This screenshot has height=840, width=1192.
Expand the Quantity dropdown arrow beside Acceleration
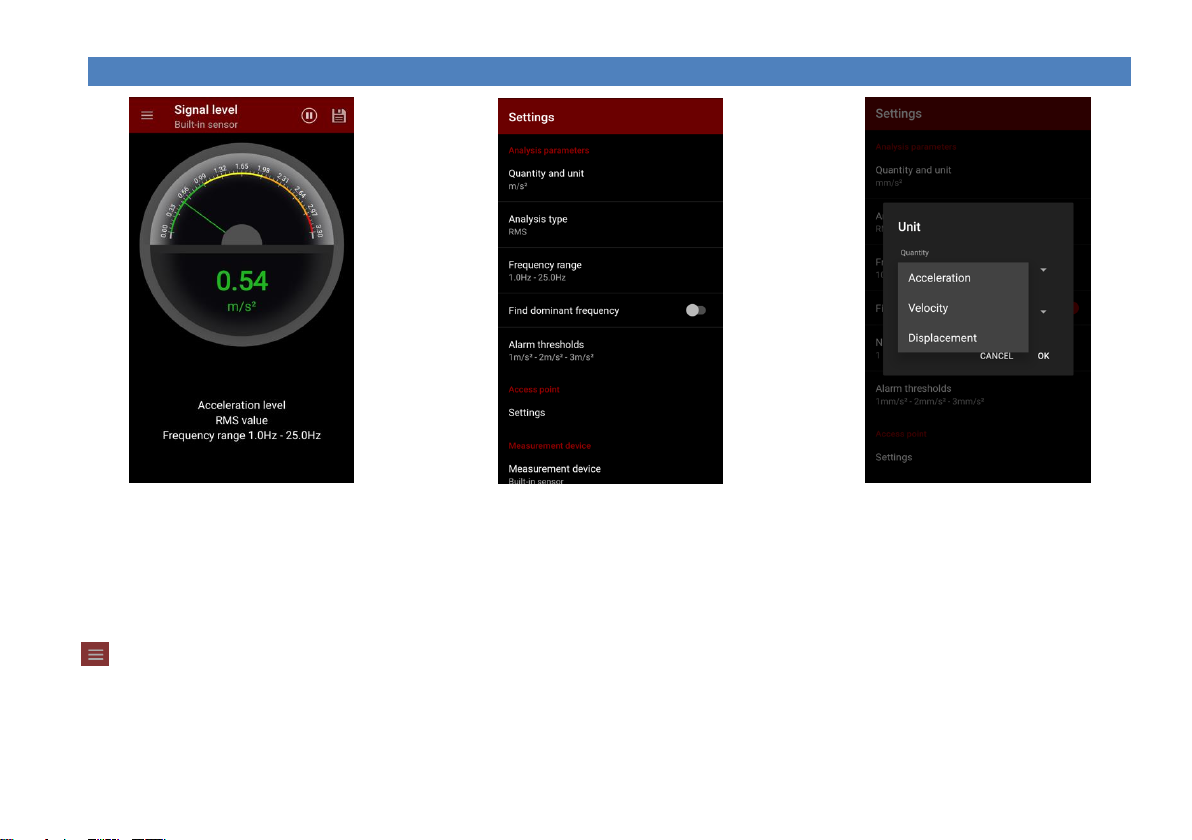(1043, 270)
